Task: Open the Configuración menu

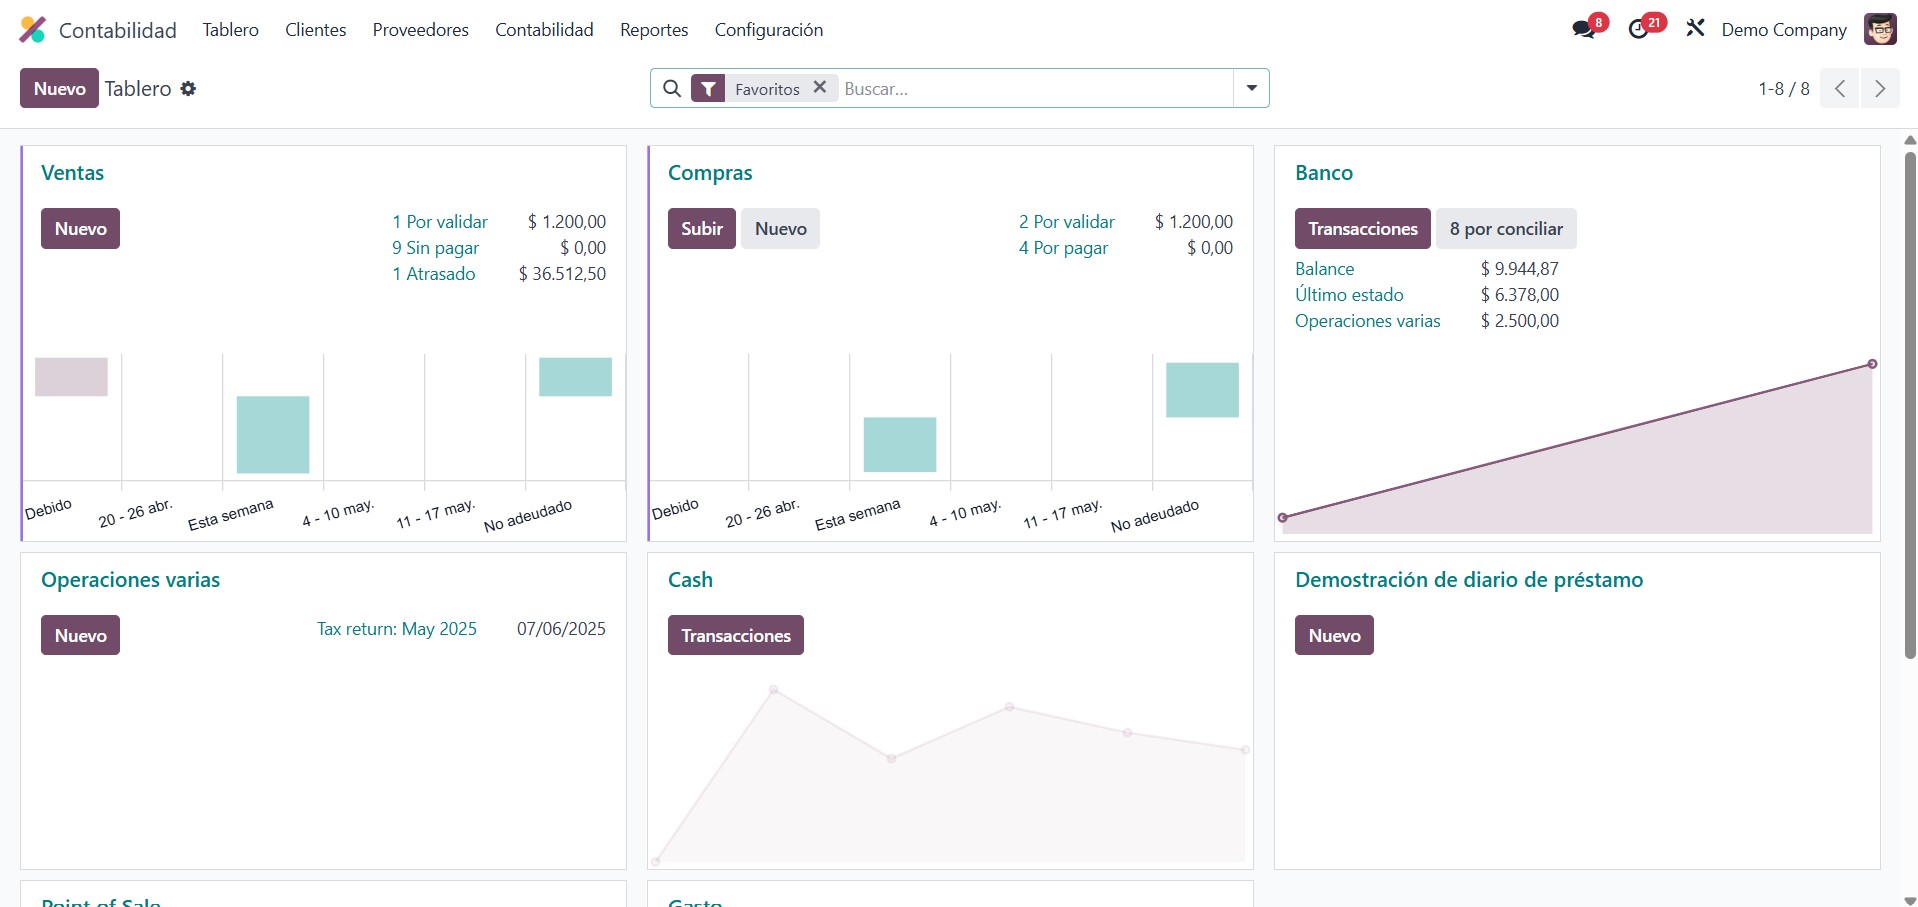Action: (768, 30)
